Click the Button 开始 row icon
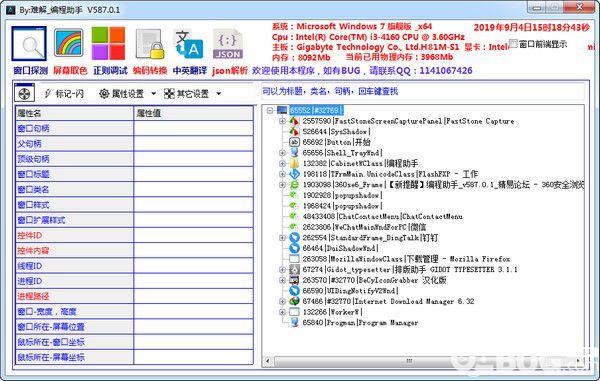The width and height of the screenshot is (600, 381). 294,142
